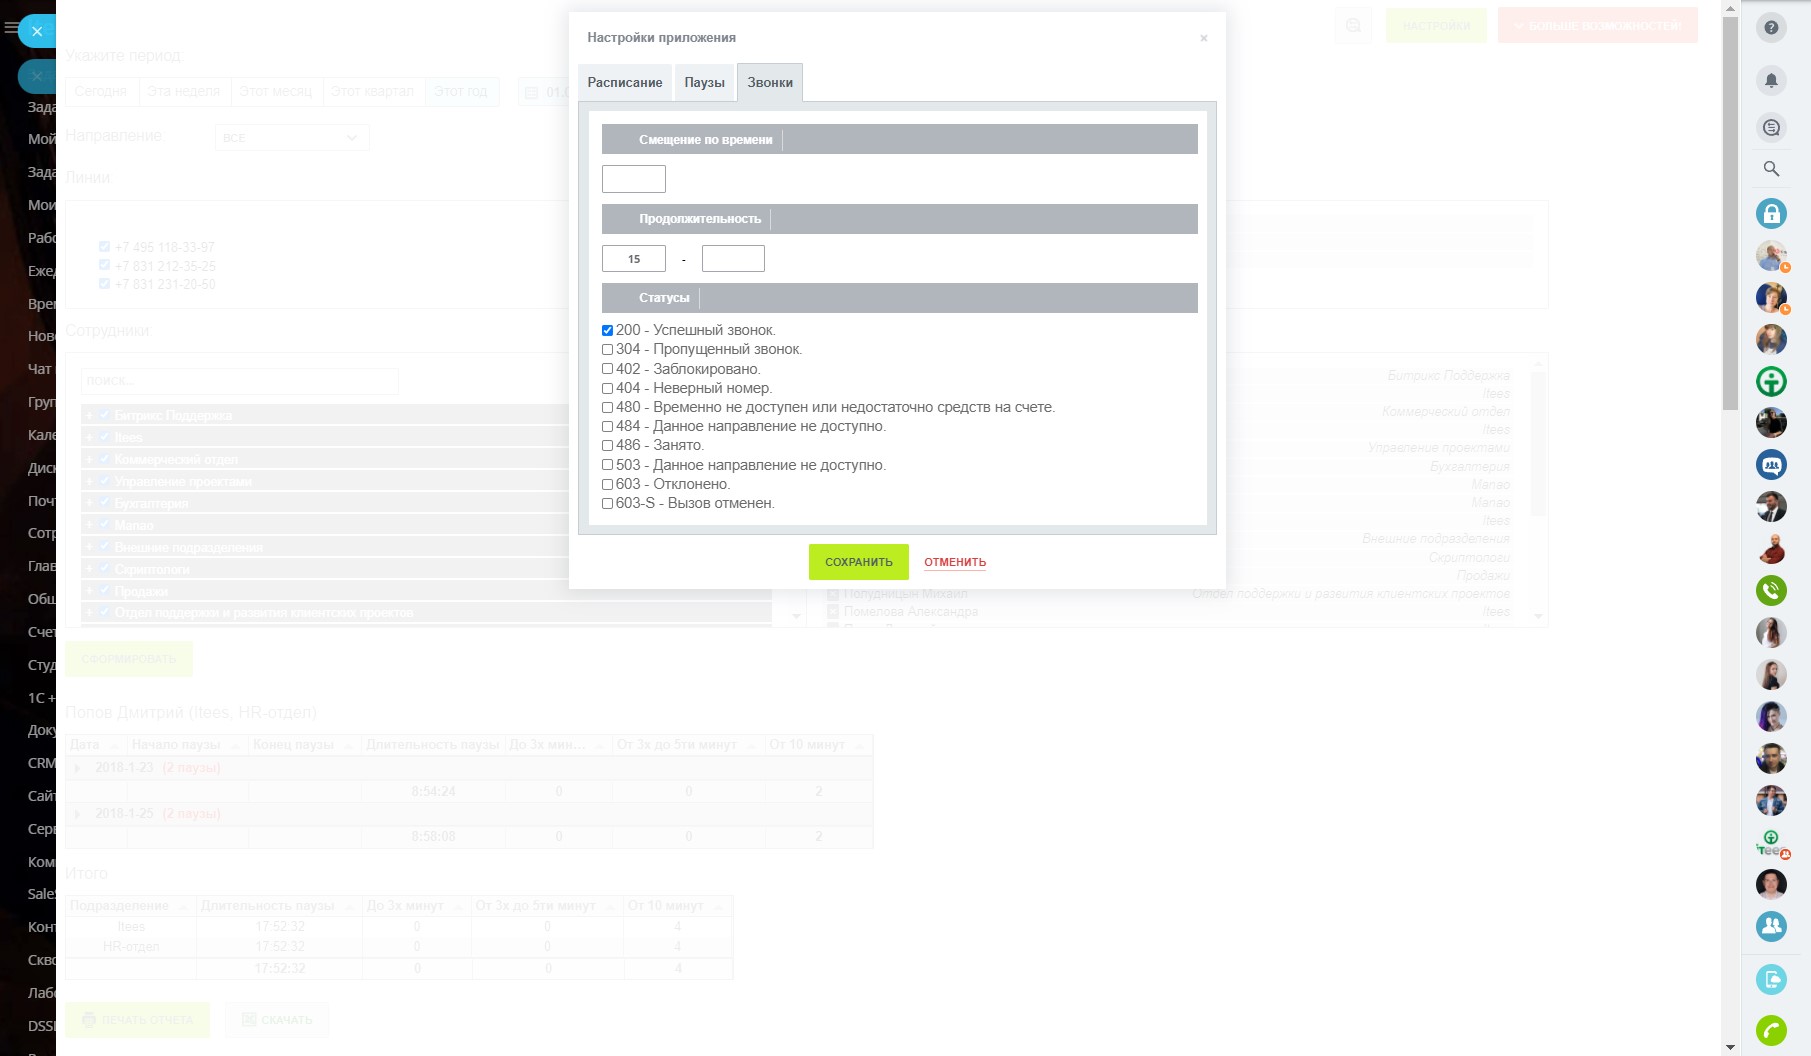
Task: Click the duration field containing 15
Action: click(x=634, y=259)
